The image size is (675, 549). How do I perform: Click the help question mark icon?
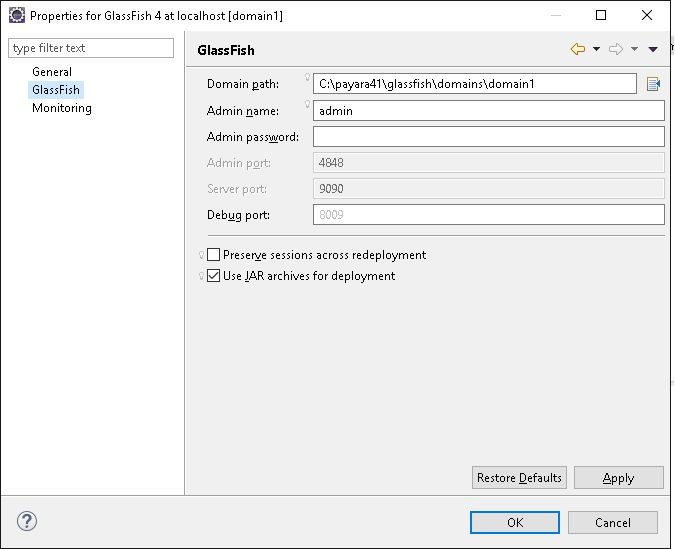(27, 521)
